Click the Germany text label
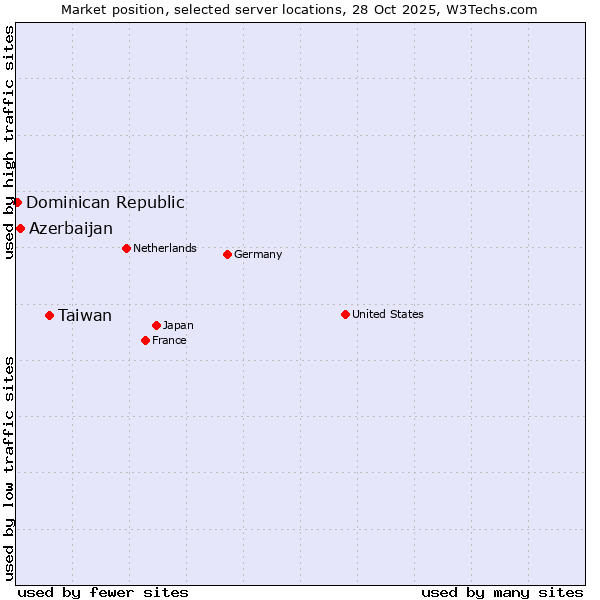600x600 pixels. tap(258, 254)
